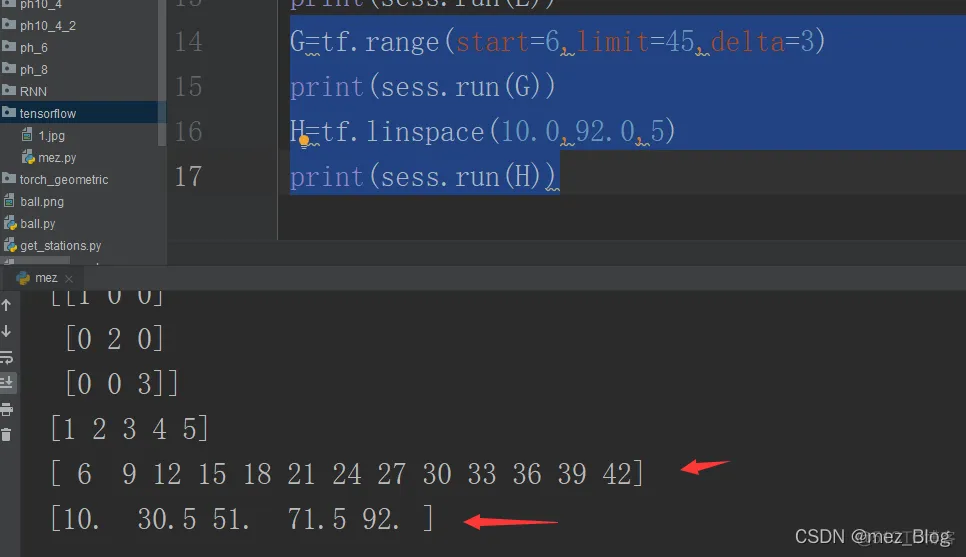Click the get_stations.py Python file icon
This screenshot has width=966, height=557.
click(10, 245)
